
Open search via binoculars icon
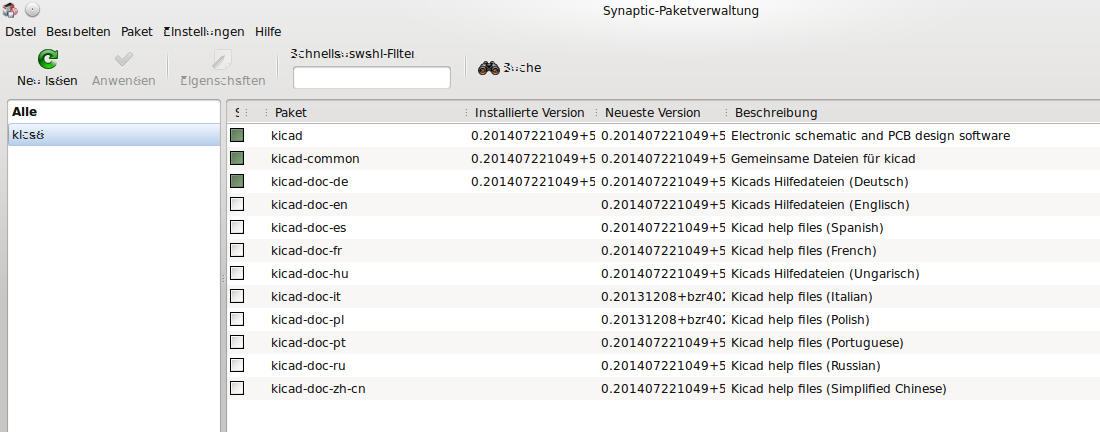[489, 68]
